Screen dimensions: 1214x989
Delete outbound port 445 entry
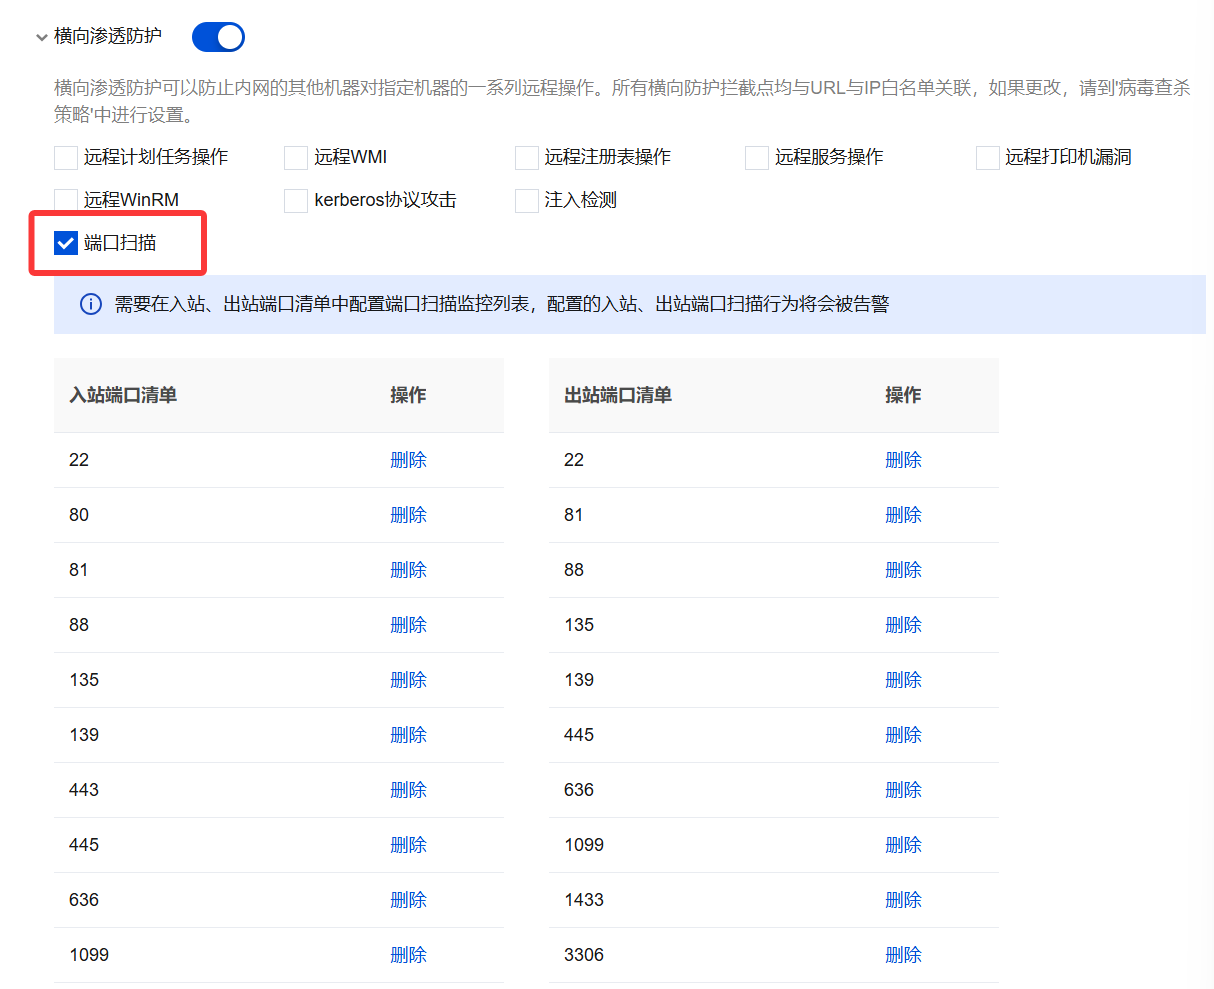[x=903, y=735]
